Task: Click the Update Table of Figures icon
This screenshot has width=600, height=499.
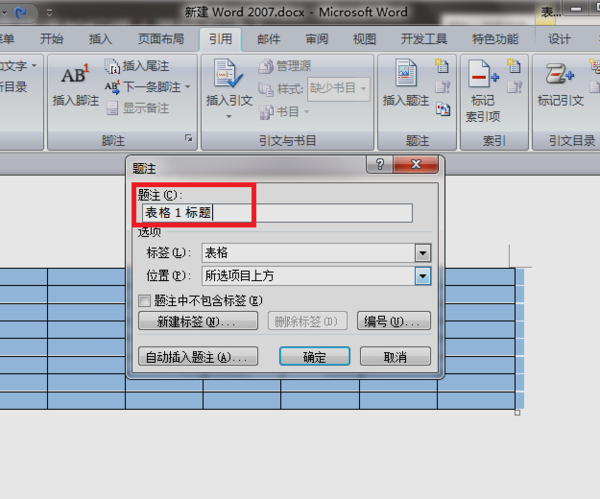Action: click(x=442, y=87)
